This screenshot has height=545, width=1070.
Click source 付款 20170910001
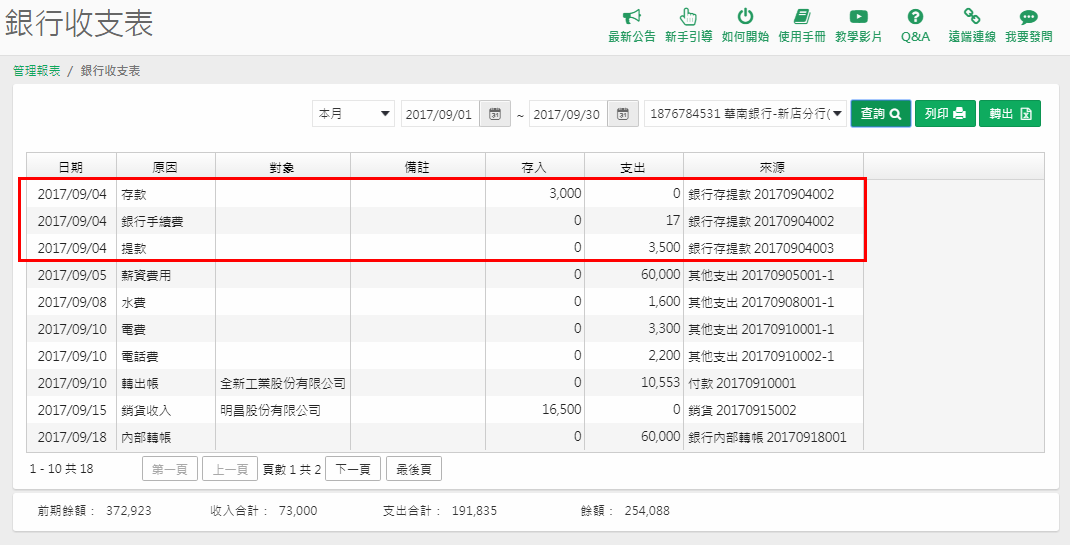tap(742, 383)
